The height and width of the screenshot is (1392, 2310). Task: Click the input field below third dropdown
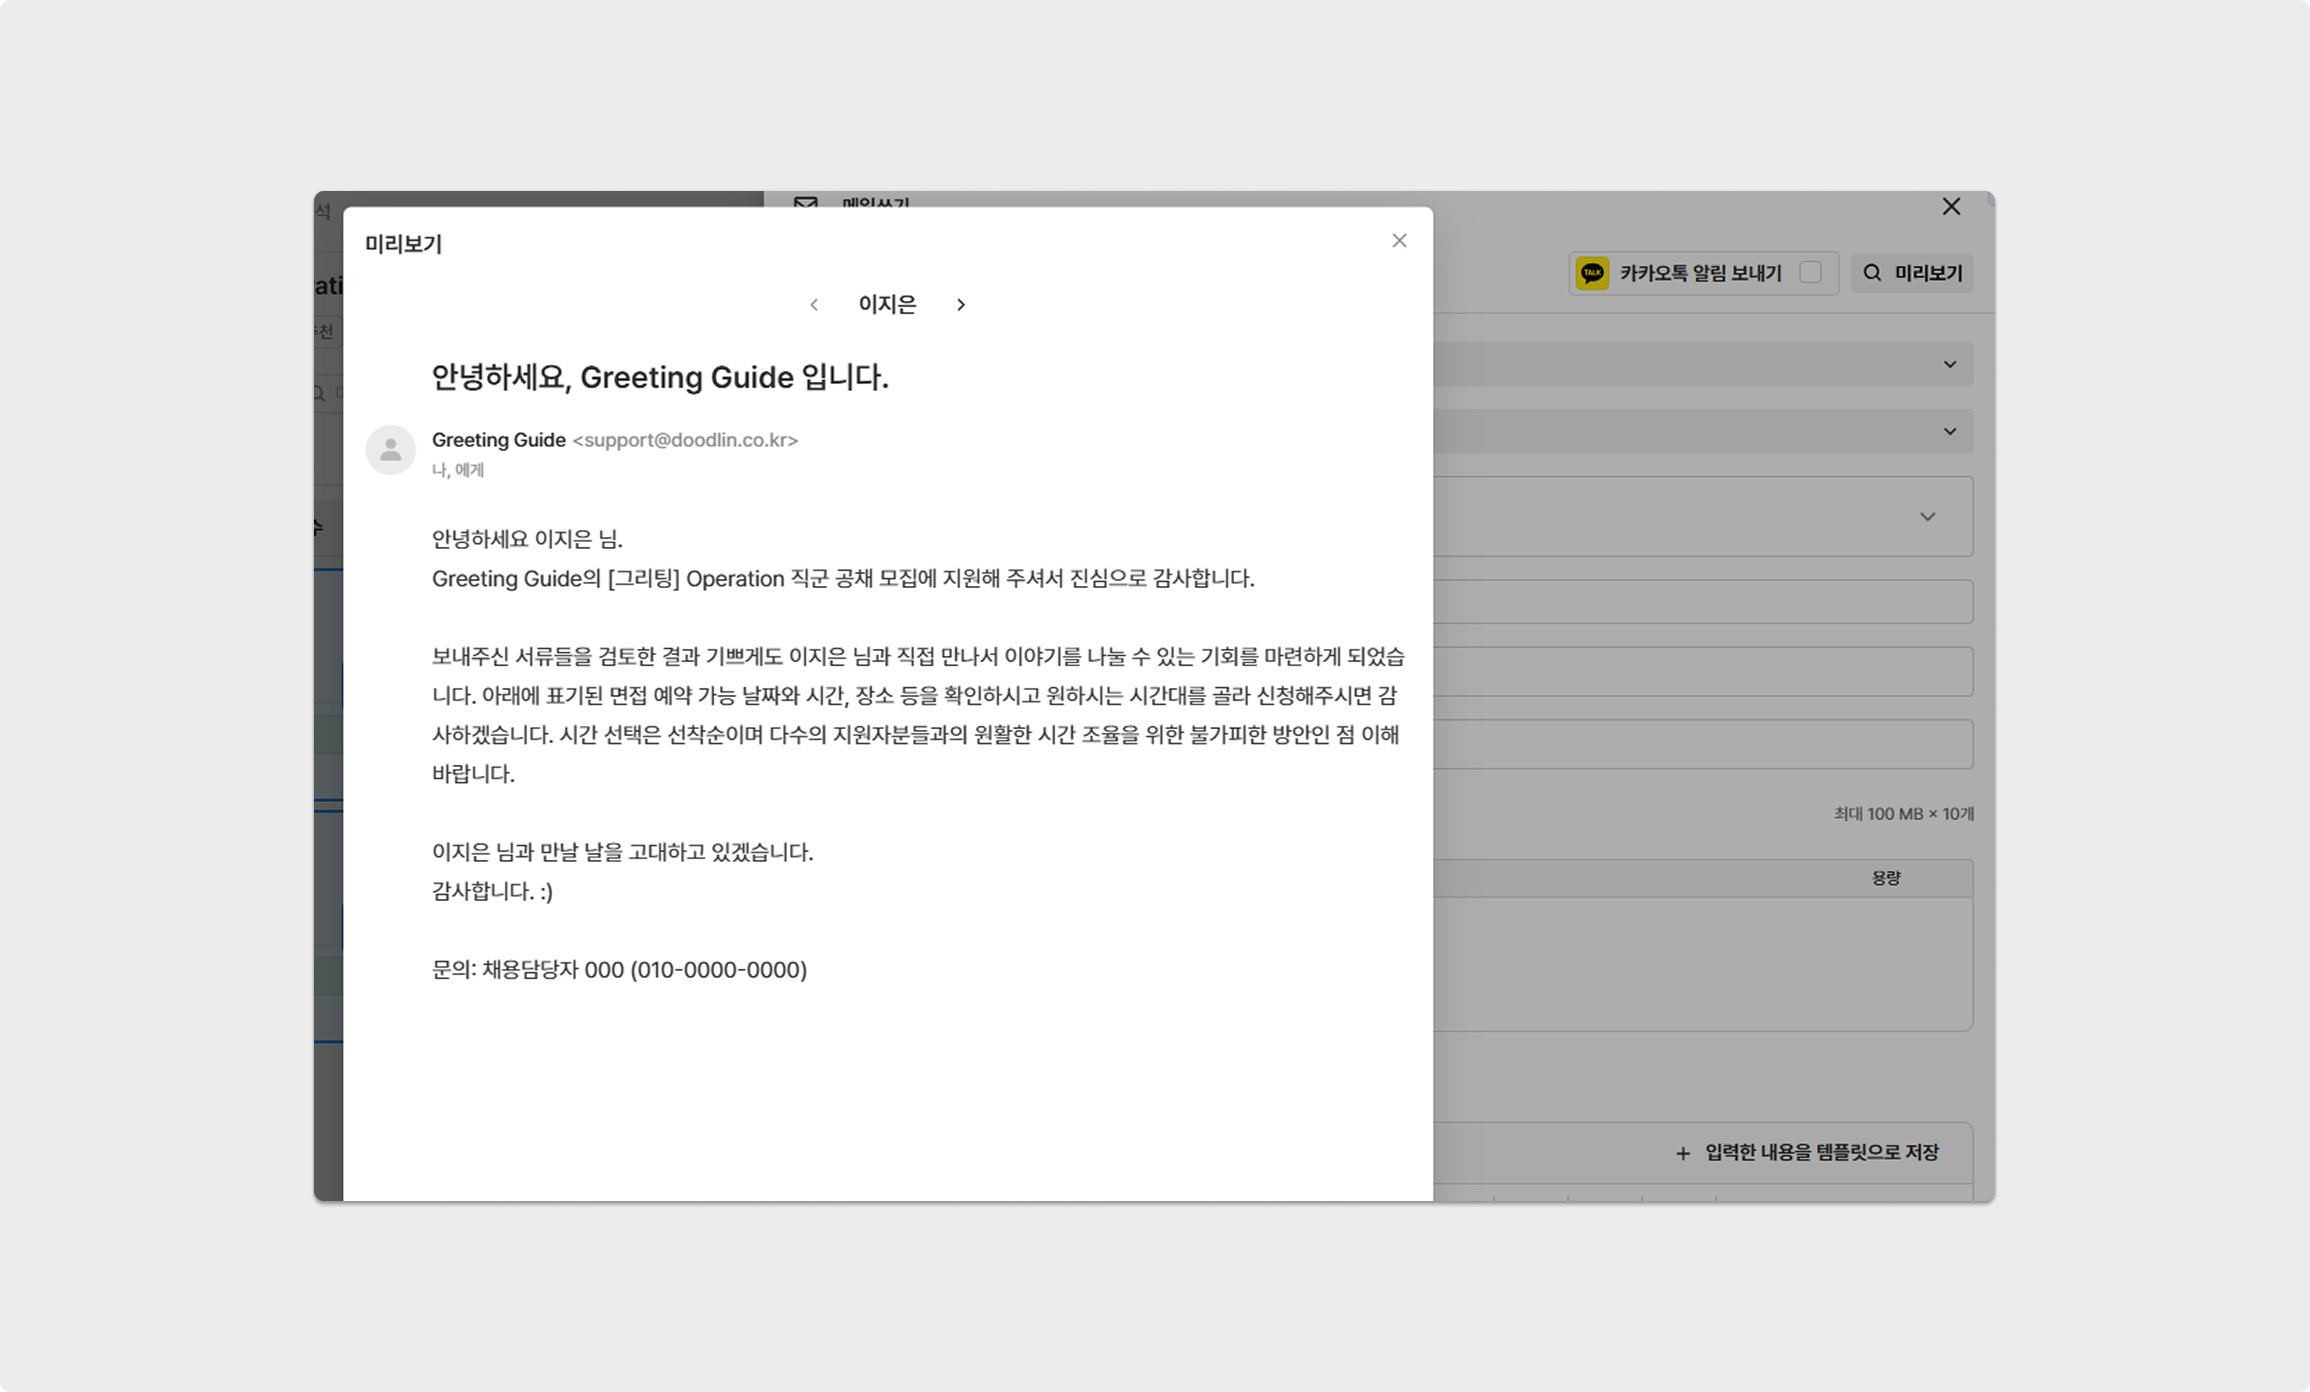coord(1702,602)
